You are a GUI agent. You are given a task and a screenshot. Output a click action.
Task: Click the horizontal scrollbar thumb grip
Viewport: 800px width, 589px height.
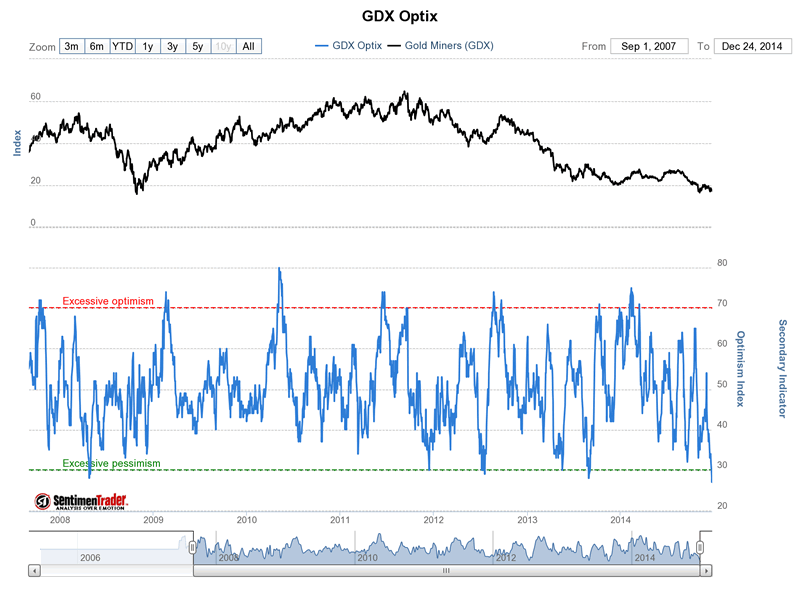coord(446,571)
